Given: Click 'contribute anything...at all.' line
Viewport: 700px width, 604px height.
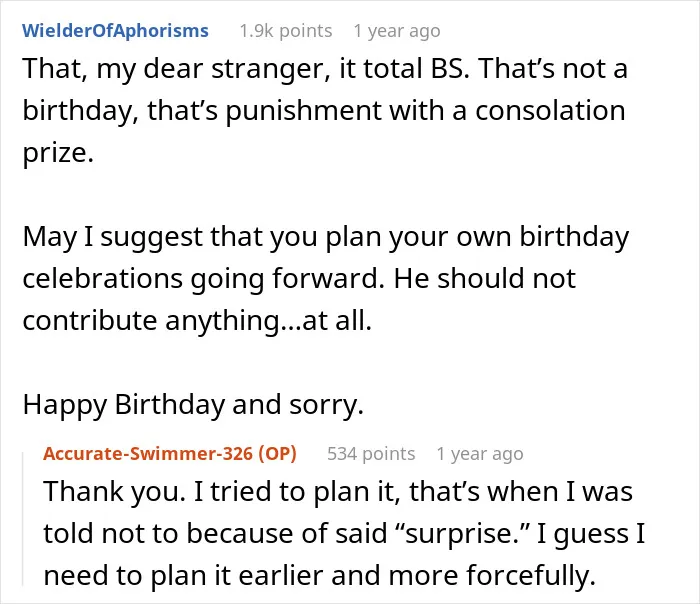Looking at the screenshot, I should tap(197, 321).
